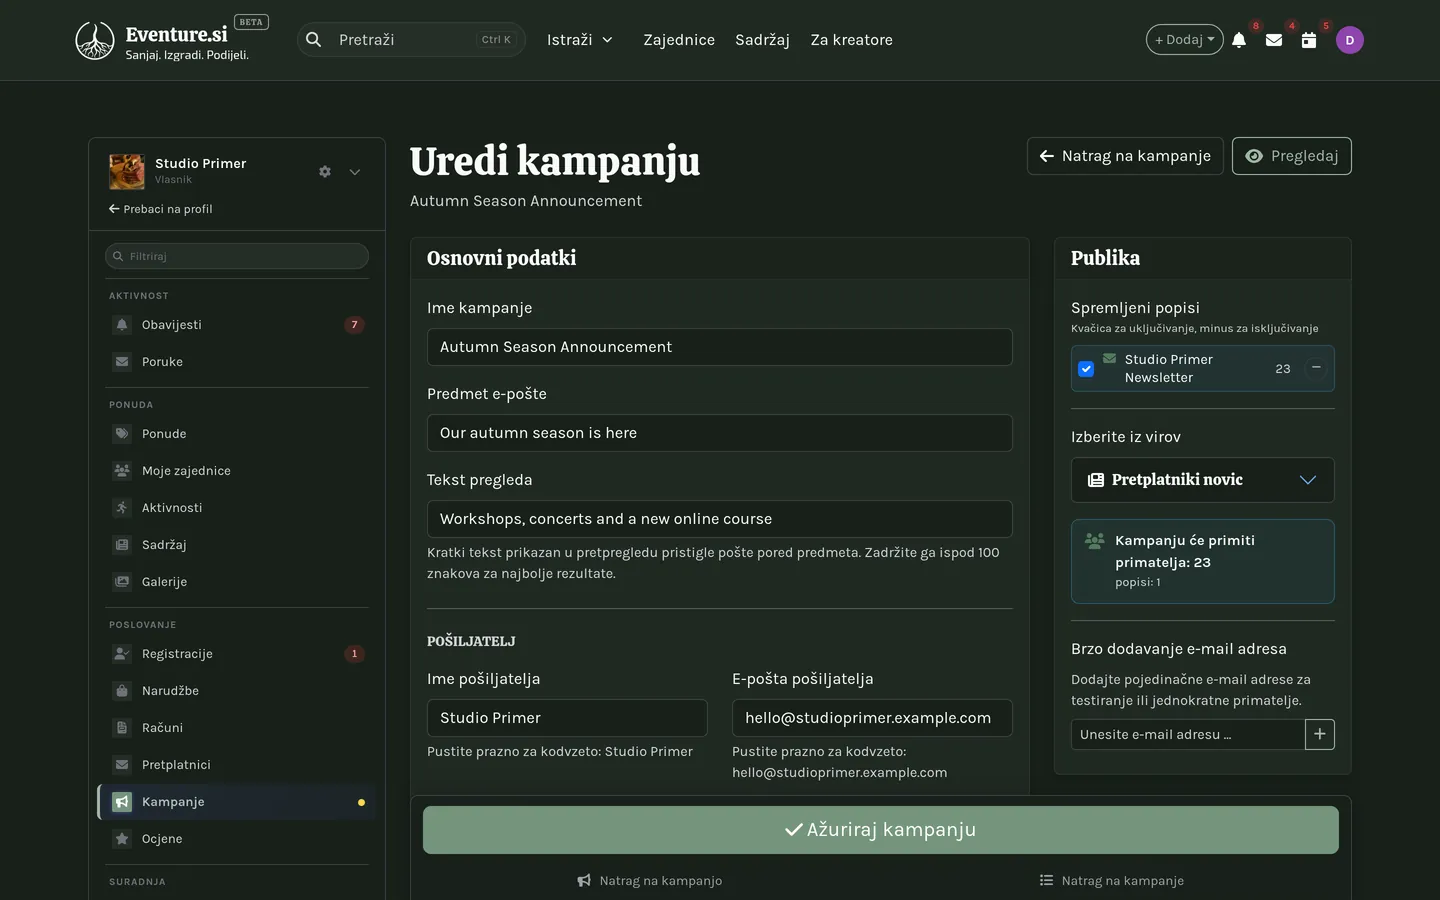Screen dimensions: 1440x900
Task: Open Aktivnosti sidebar item
Action: click(237, 508)
